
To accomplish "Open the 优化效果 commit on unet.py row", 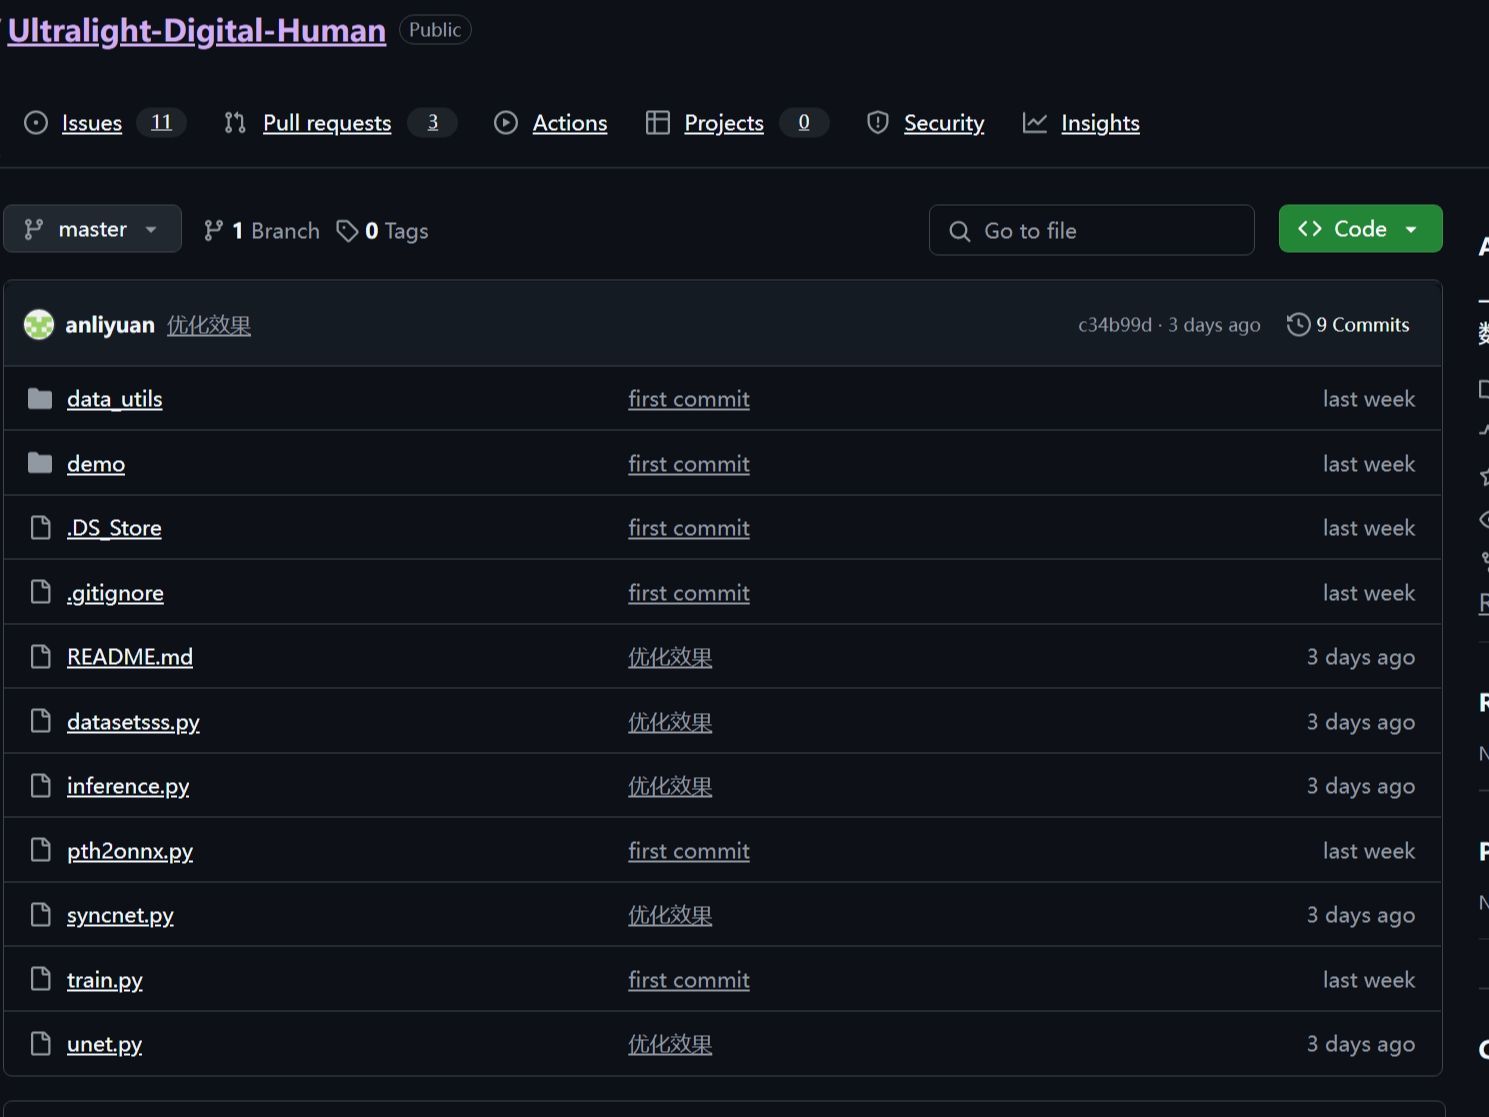I will coord(670,1044).
